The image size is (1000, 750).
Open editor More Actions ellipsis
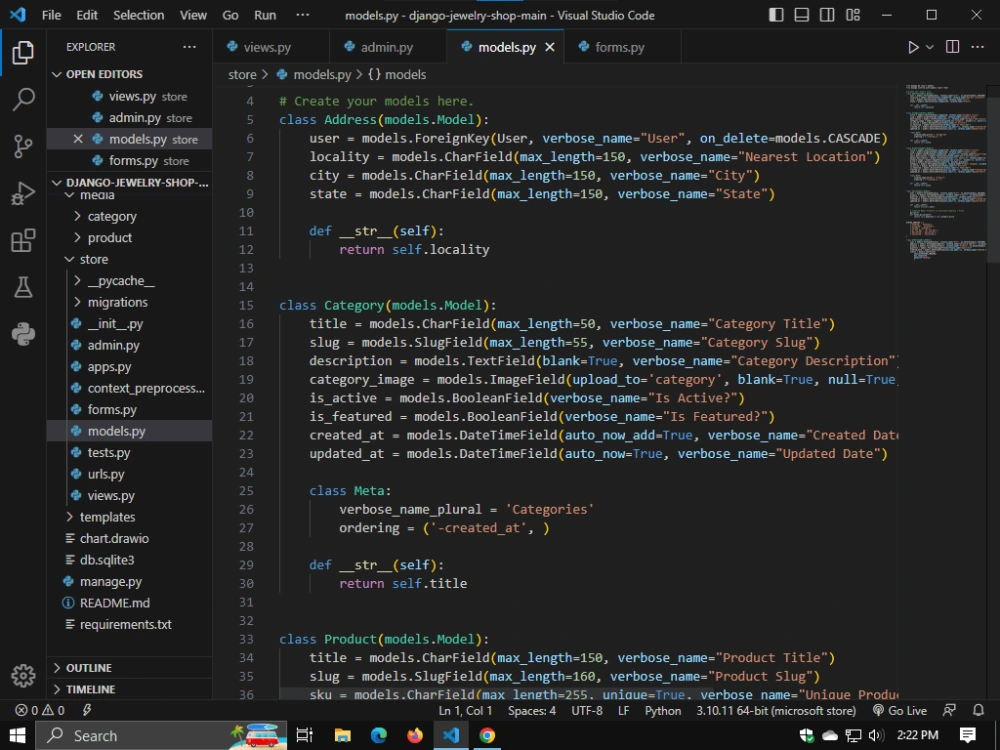click(x=977, y=47)
